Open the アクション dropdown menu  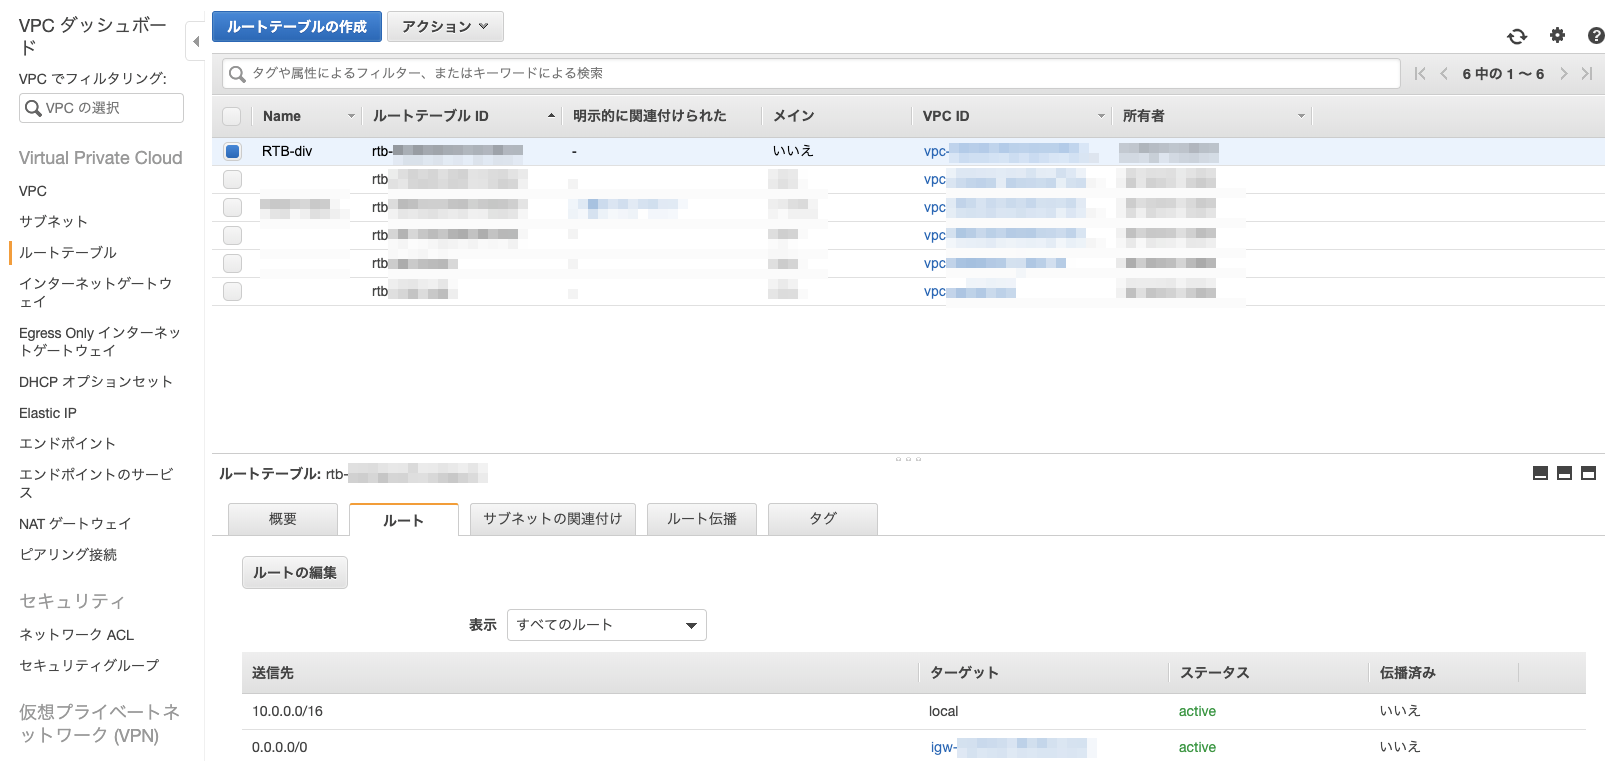pos(445,26)
